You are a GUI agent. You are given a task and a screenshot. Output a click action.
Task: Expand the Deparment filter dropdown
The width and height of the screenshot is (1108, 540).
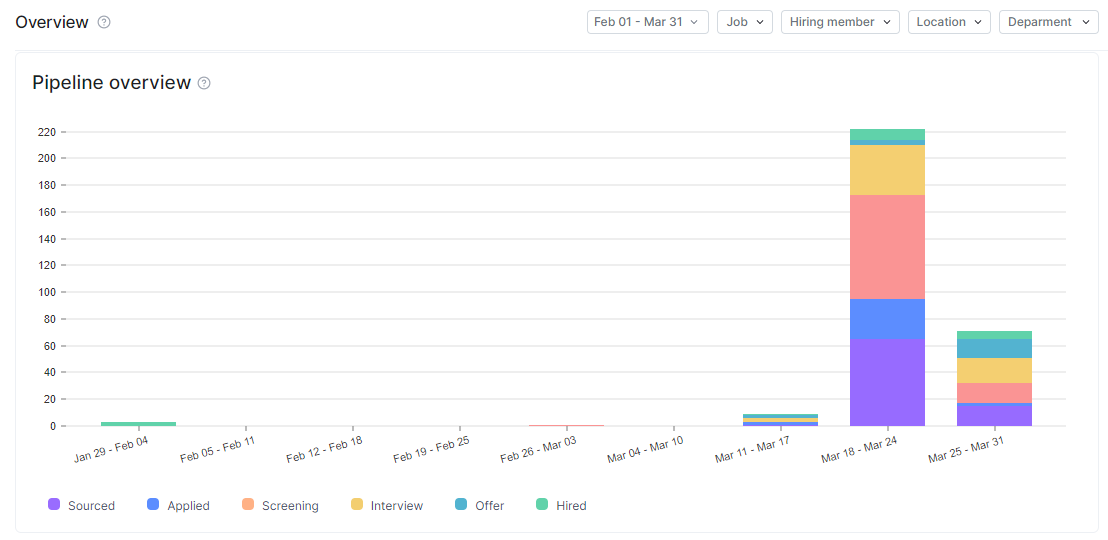click(1049, 22)
